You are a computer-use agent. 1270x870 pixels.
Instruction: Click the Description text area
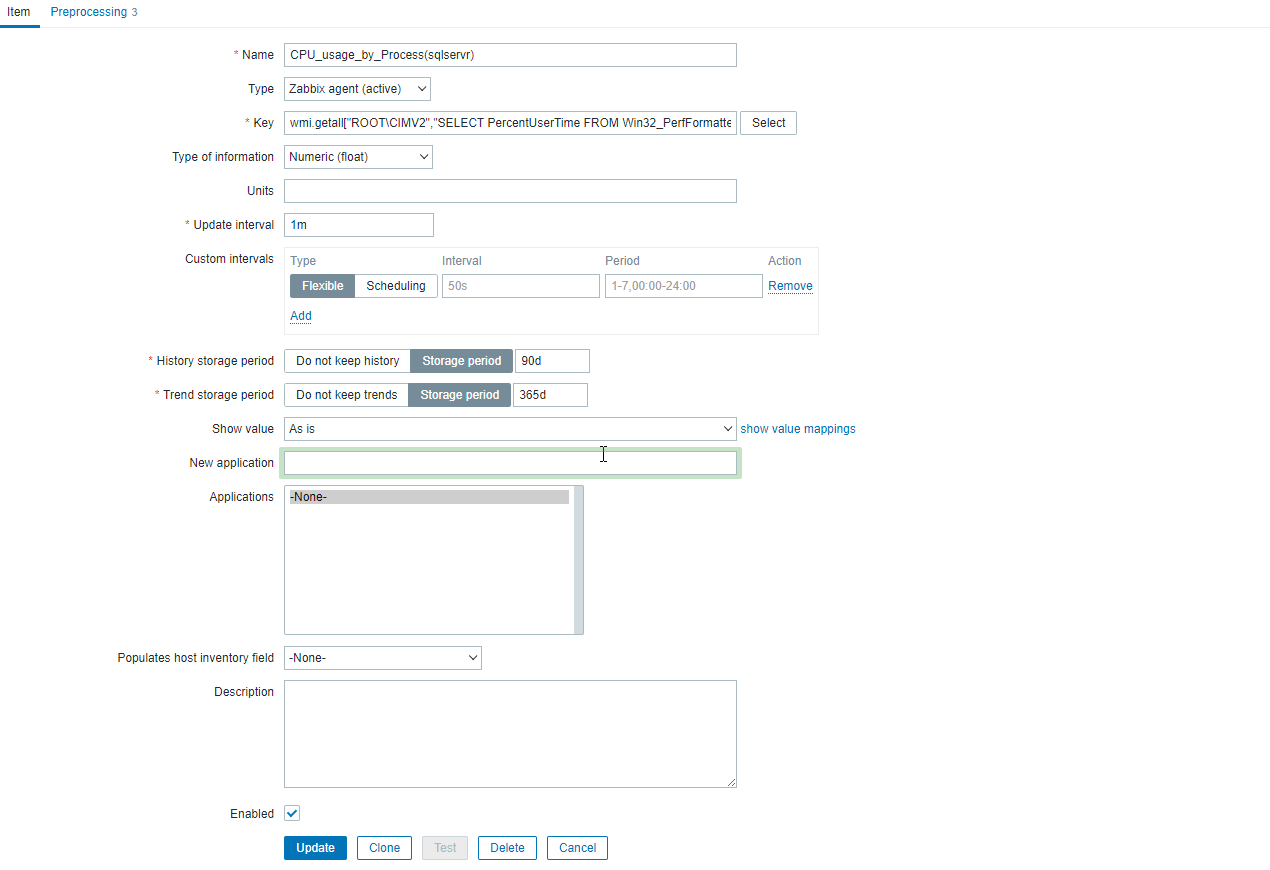coord(510,734)
